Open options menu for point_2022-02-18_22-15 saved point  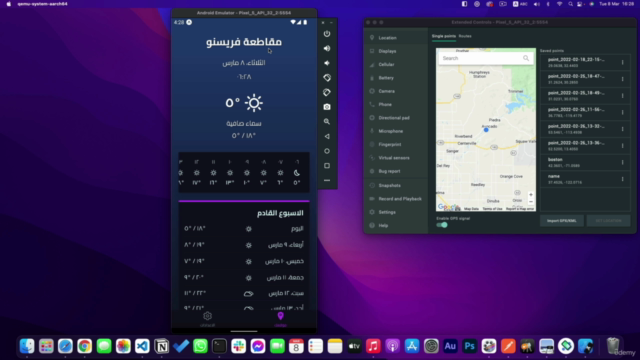pos(622,62)
